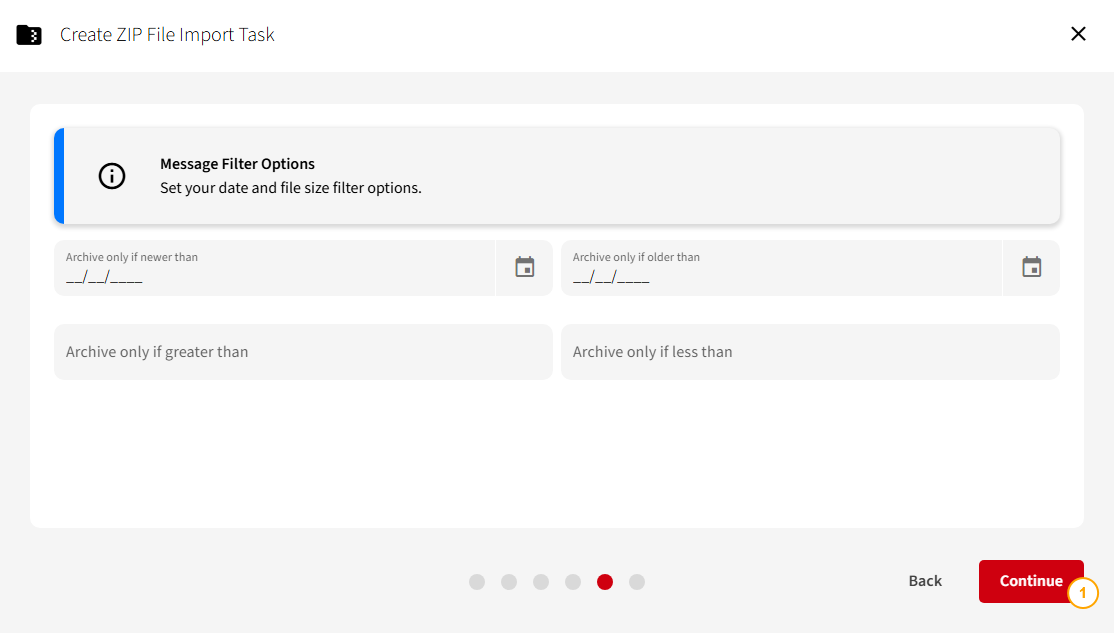Select the second wizard step dot
The height and width of the screenshot is (633, 1114).
(x=509, y=582)
